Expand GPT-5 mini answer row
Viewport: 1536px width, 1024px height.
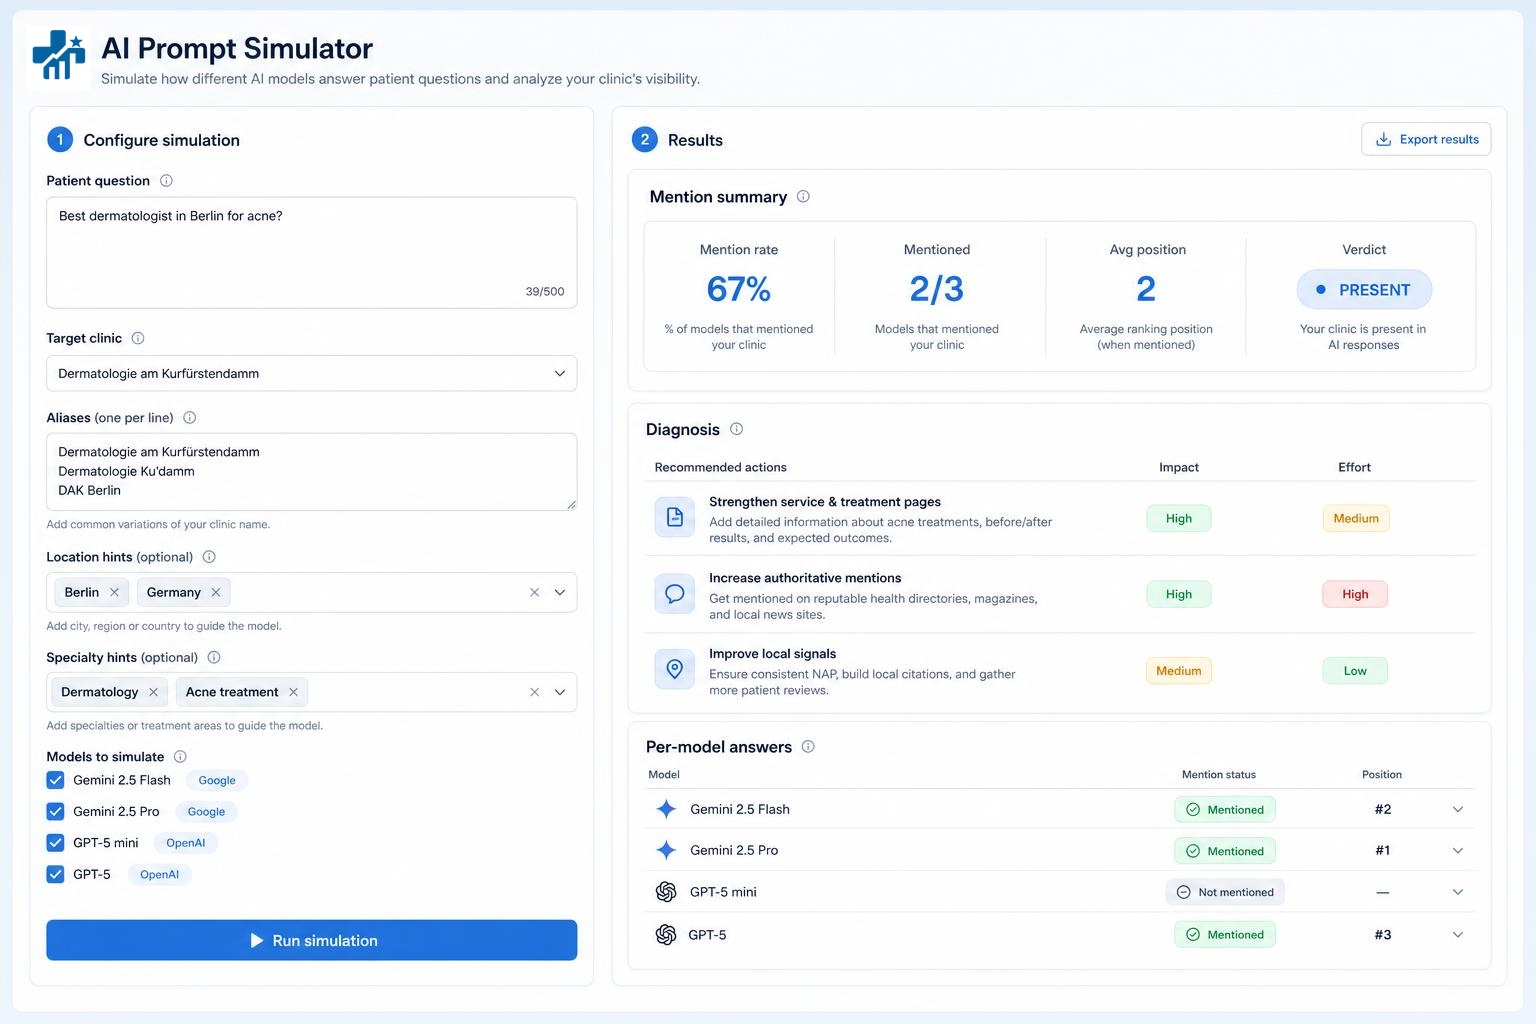pos(1458,892)
